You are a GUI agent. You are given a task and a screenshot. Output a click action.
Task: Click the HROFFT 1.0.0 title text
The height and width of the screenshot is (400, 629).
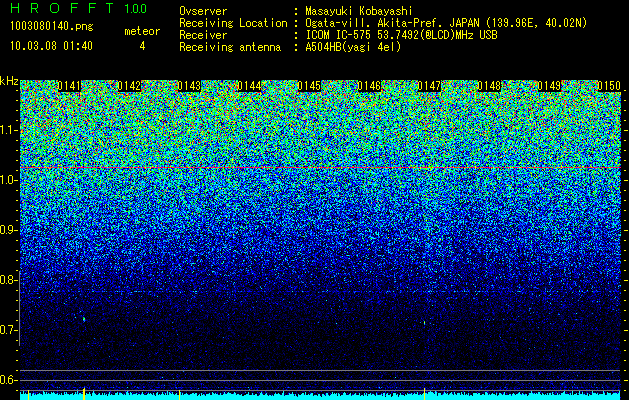pos(79,8)
